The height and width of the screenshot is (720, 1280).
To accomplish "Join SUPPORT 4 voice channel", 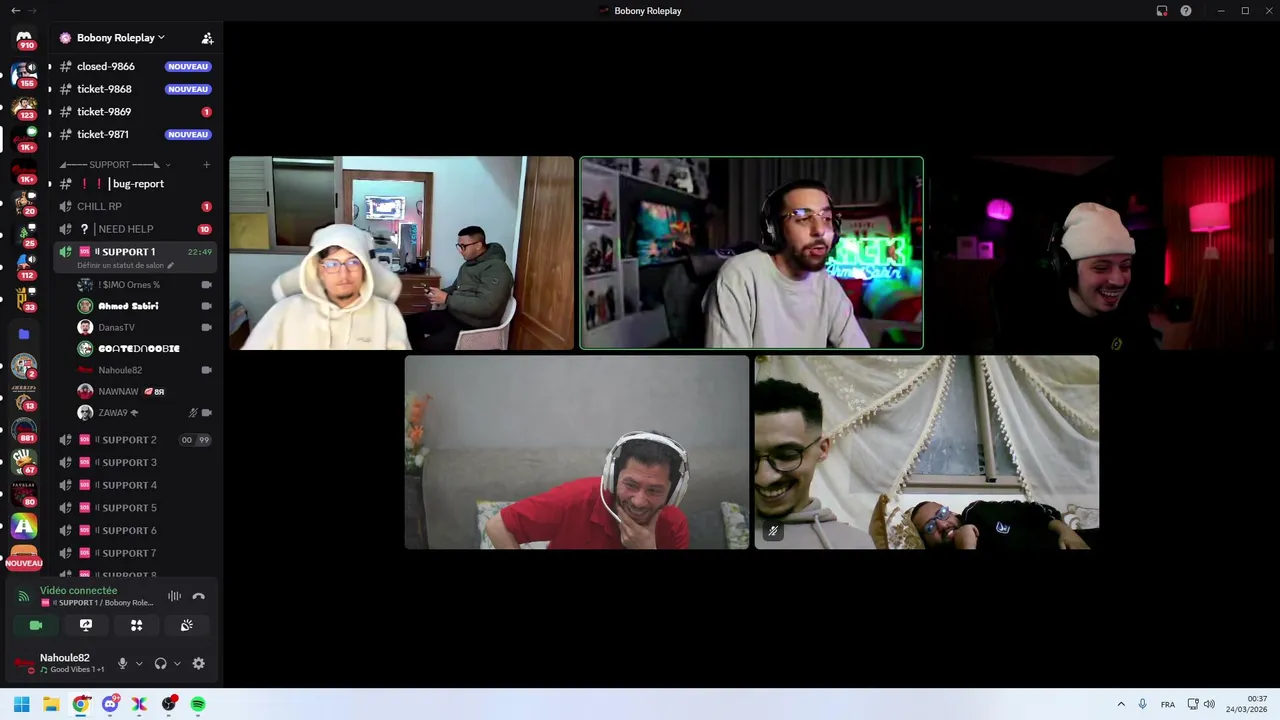I will click(x=135, y=485).
